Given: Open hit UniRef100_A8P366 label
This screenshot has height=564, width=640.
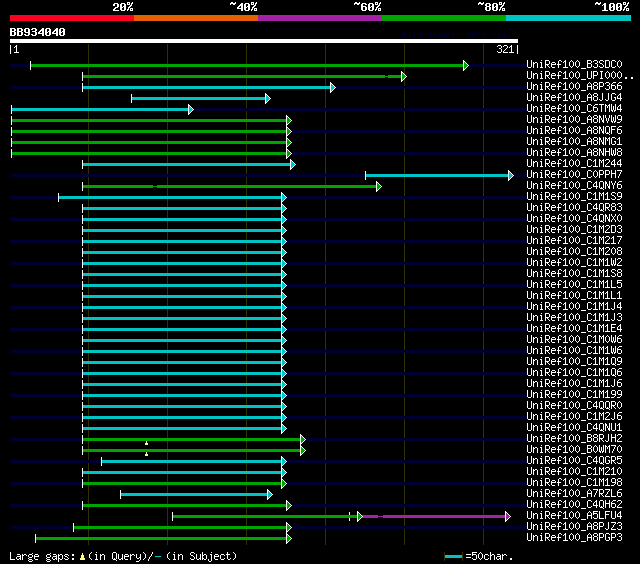Looking at the screenshot, I should [574, 87].
